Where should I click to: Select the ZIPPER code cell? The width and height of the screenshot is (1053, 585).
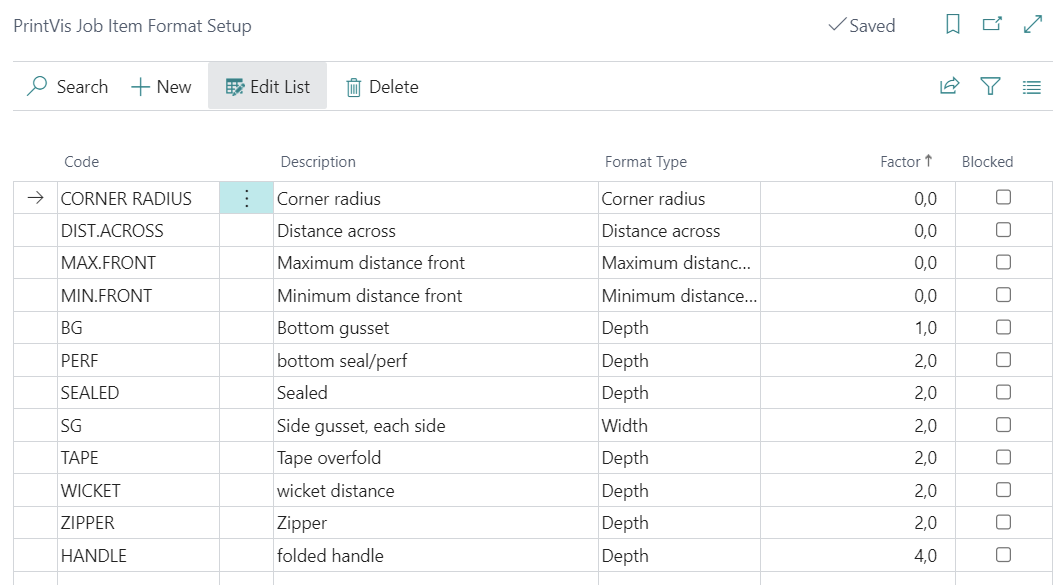pyautogui.click(x=138, y=523)
